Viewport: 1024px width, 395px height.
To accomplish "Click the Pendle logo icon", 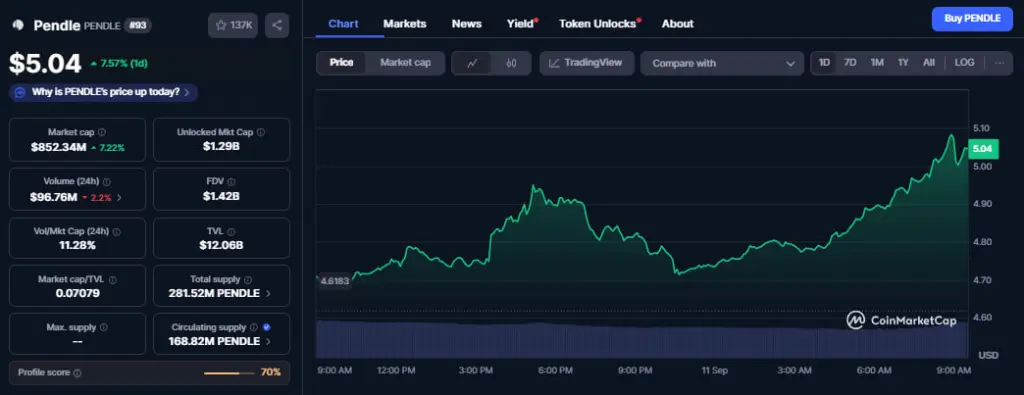I will tap(18, 25).
